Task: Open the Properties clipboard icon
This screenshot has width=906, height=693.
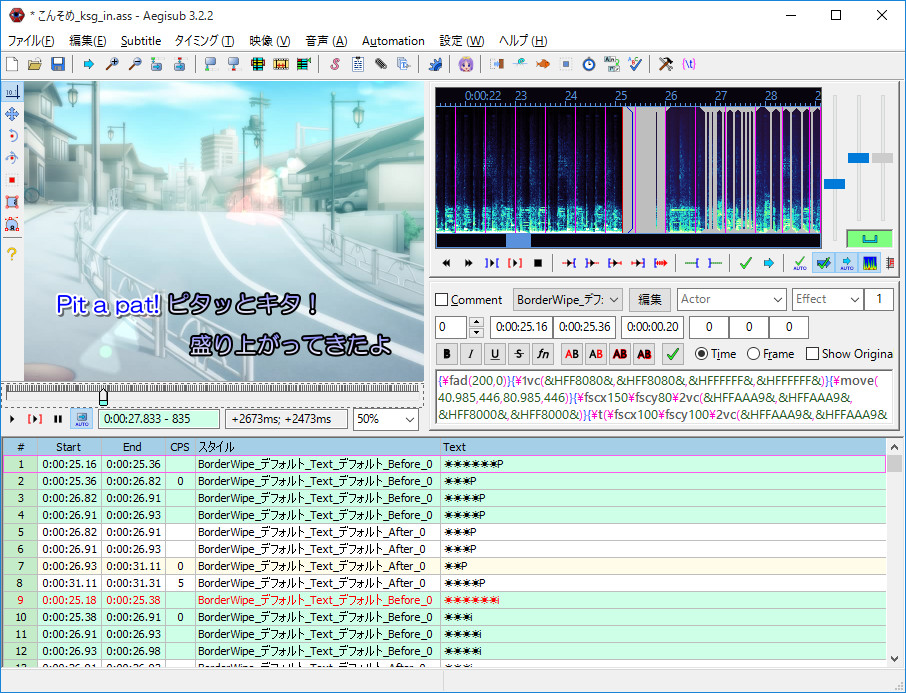Action: pyautogui.click(x=358, y=64)
